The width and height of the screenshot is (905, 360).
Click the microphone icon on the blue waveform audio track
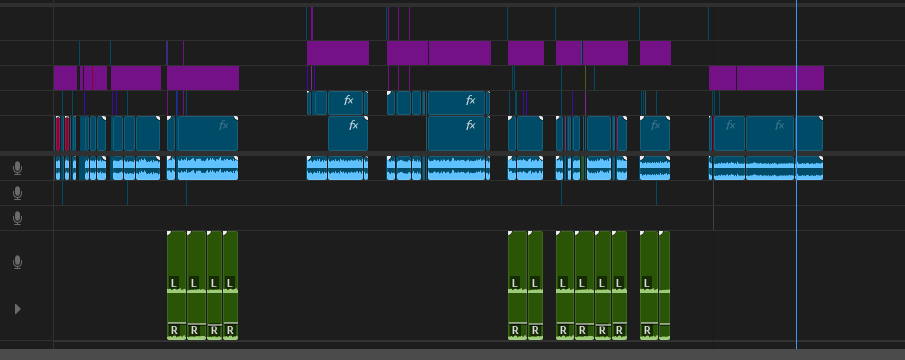17,168
